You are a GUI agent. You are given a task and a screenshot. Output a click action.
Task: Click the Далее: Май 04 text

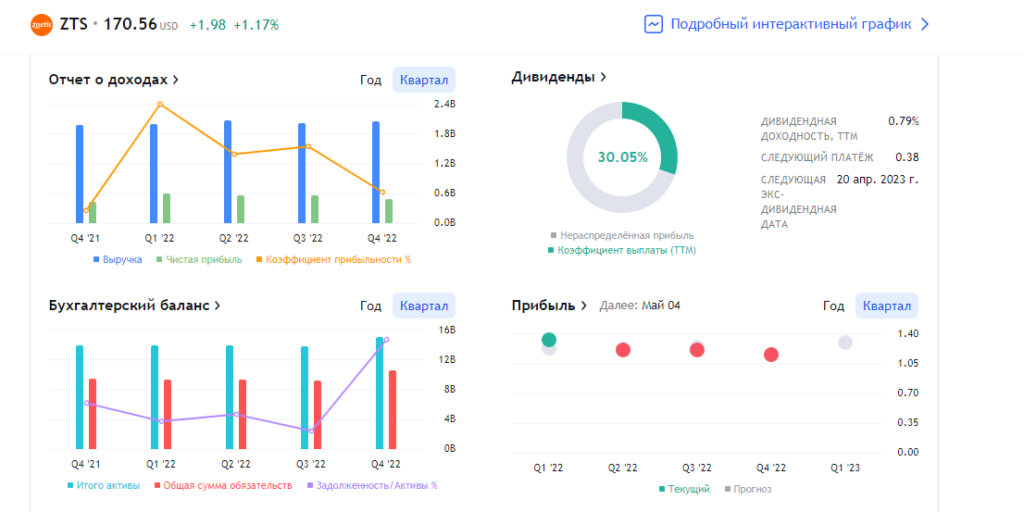click(x=640, y=305)
